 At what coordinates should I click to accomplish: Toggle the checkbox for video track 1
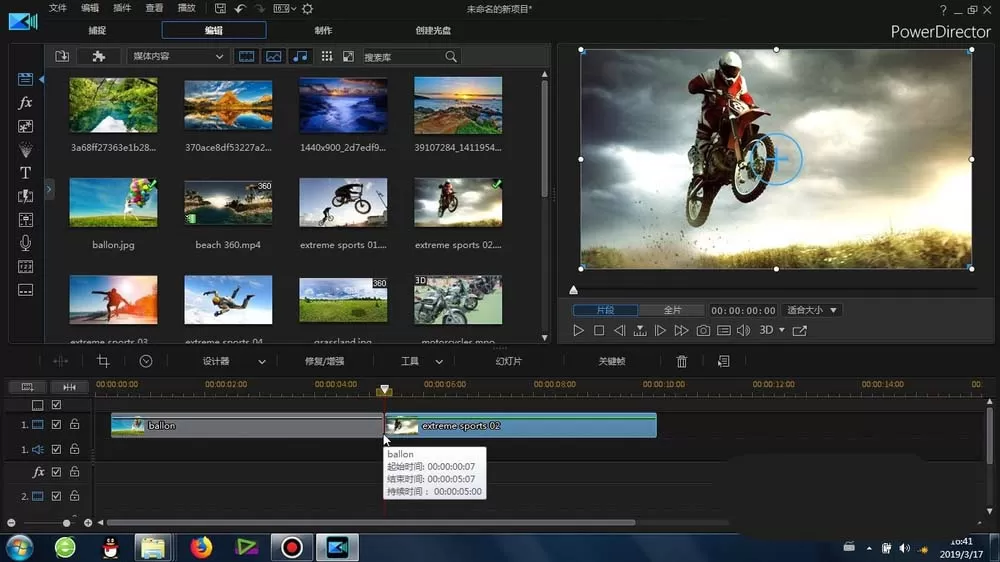click(56, 424)
